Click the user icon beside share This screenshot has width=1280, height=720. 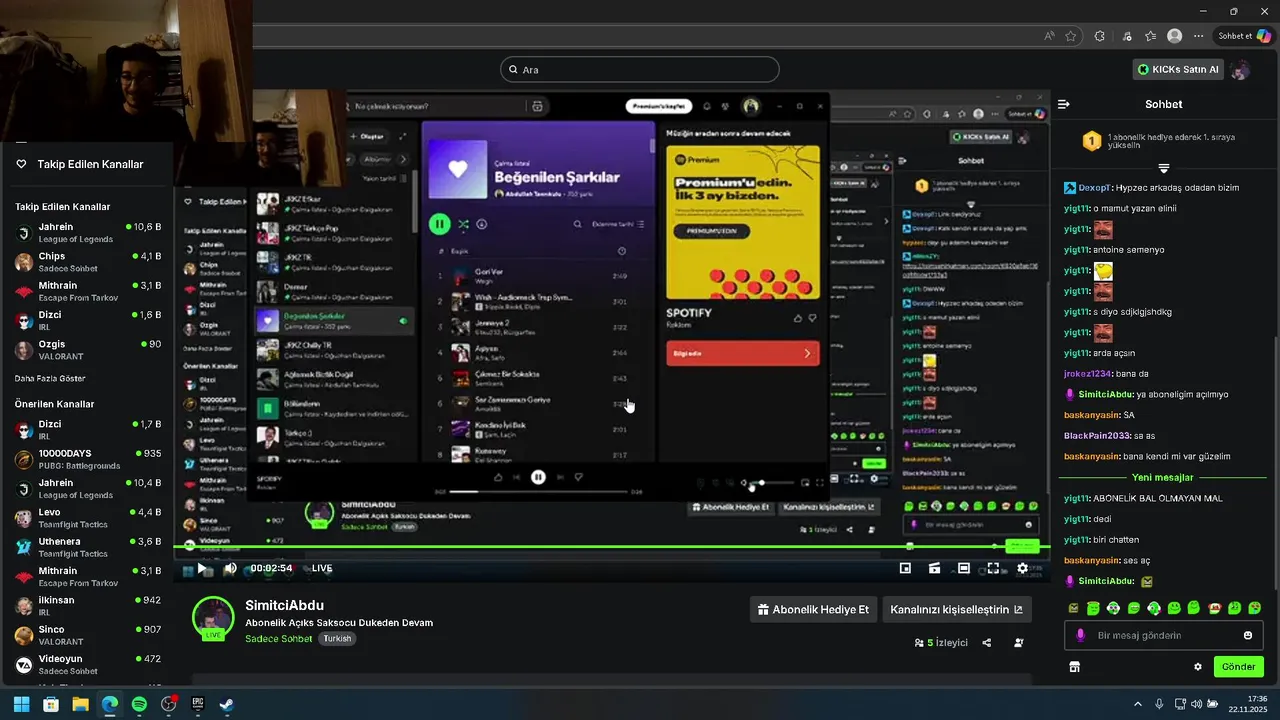pyautogui.click(x=1019, y=643)
